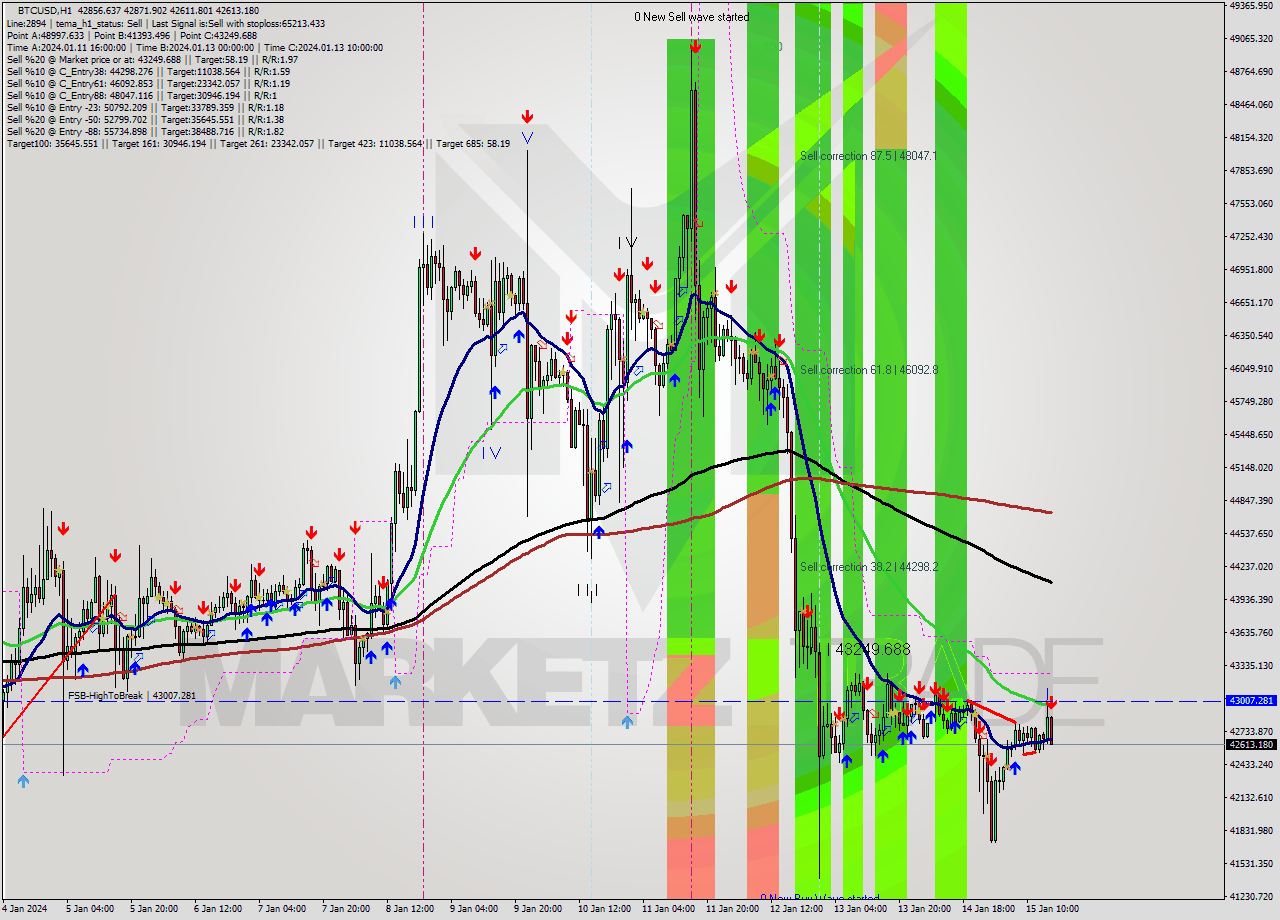This screenshot has height=920, width=1280.
Task: Click the Sell %10 @ C_Entry61 line
Action: (148, 83)
